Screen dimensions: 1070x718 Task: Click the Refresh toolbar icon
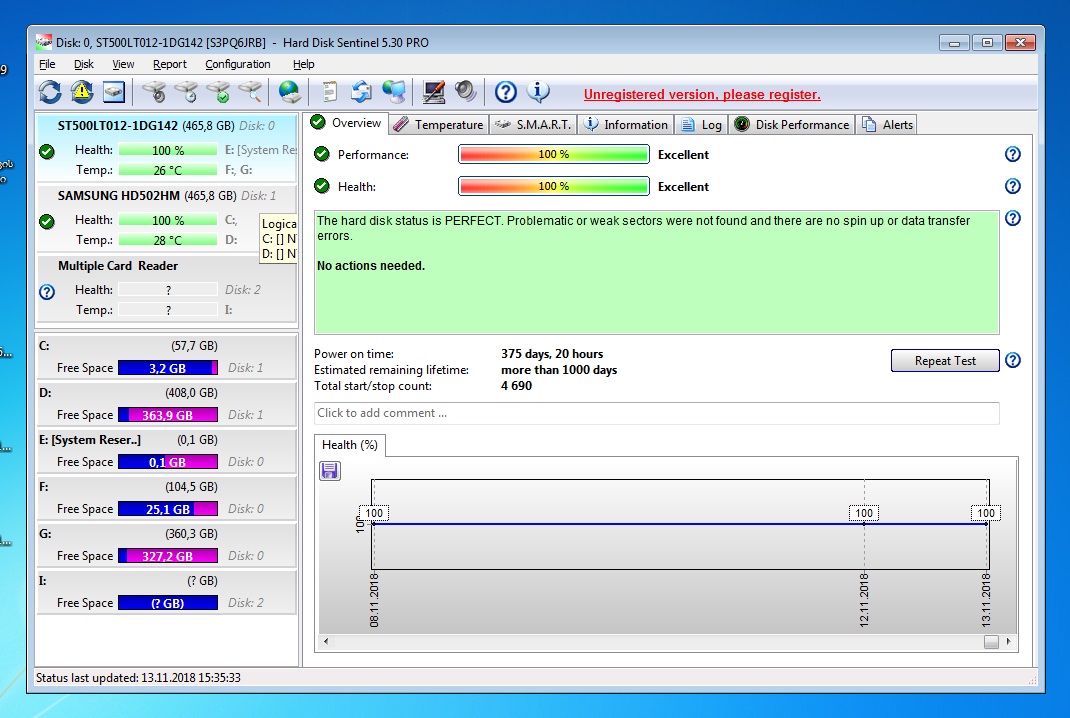pyautogui.click(x=50, y=93)
